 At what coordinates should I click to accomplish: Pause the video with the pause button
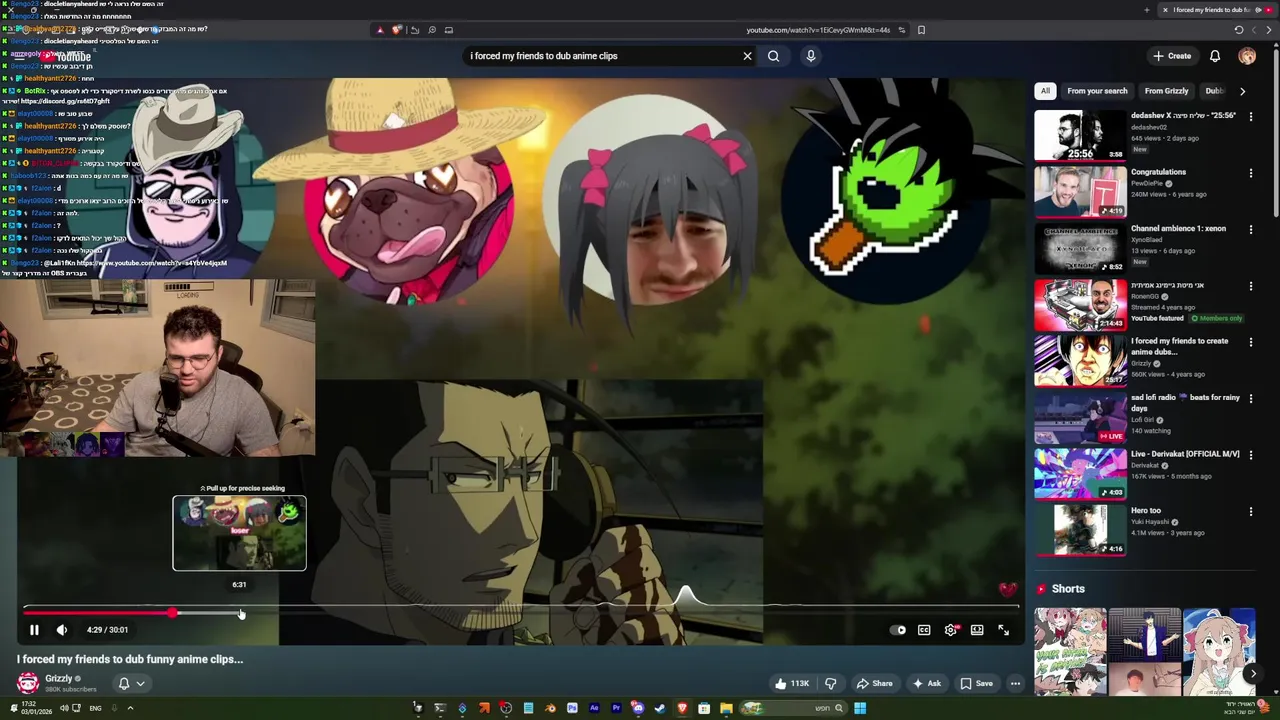click(x=34, y=630)
